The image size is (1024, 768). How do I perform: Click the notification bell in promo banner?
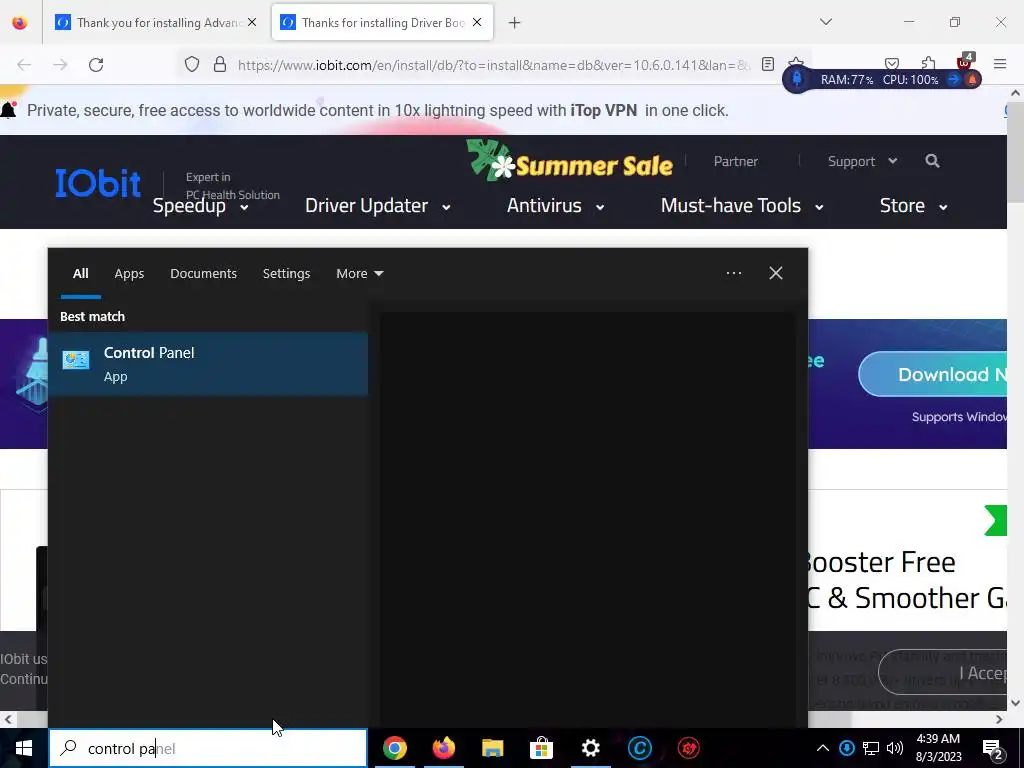point(8,110)
